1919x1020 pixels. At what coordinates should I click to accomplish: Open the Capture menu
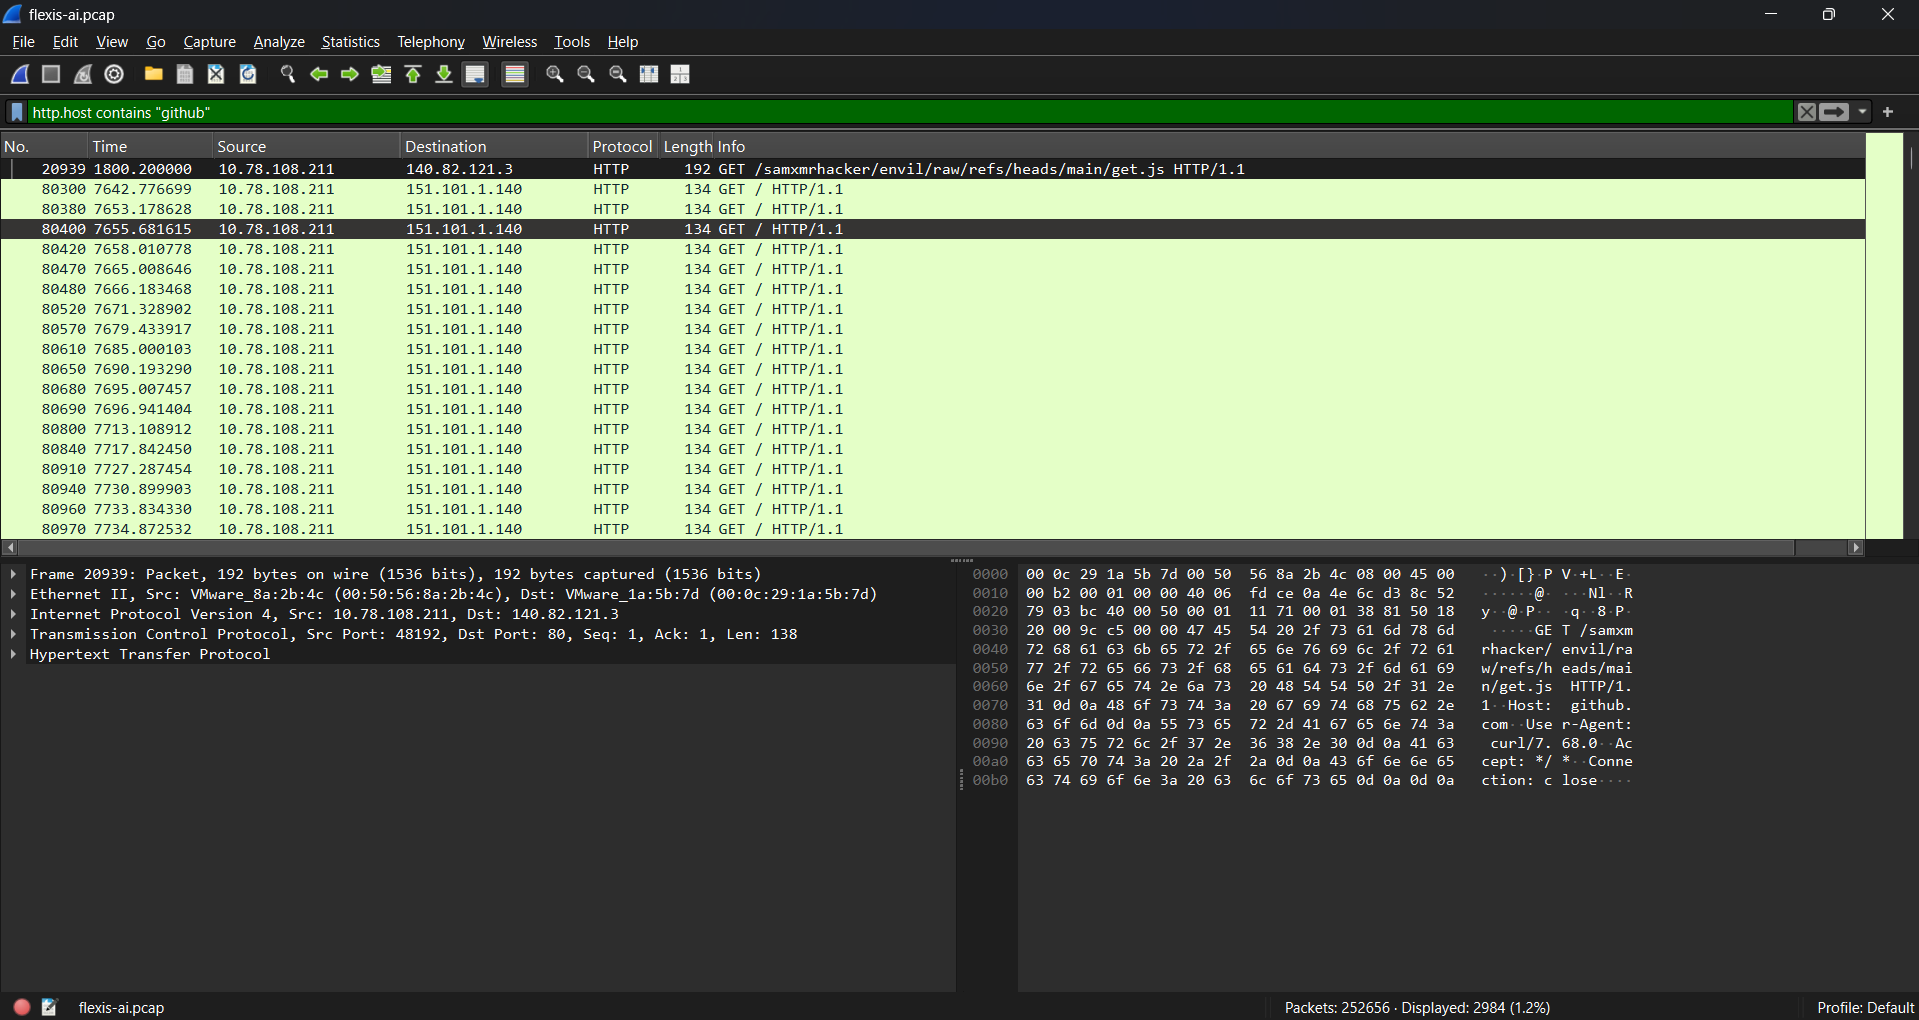[x=210, y=42]
